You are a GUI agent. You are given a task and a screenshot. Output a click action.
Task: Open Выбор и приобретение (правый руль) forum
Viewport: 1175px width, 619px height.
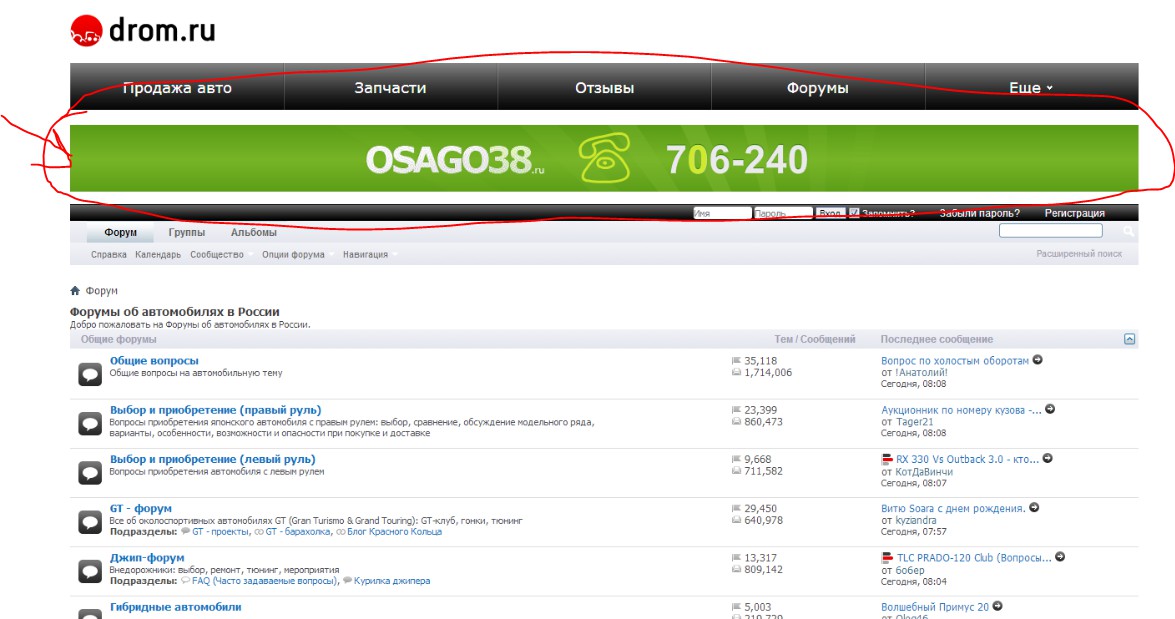pos(216,410)
